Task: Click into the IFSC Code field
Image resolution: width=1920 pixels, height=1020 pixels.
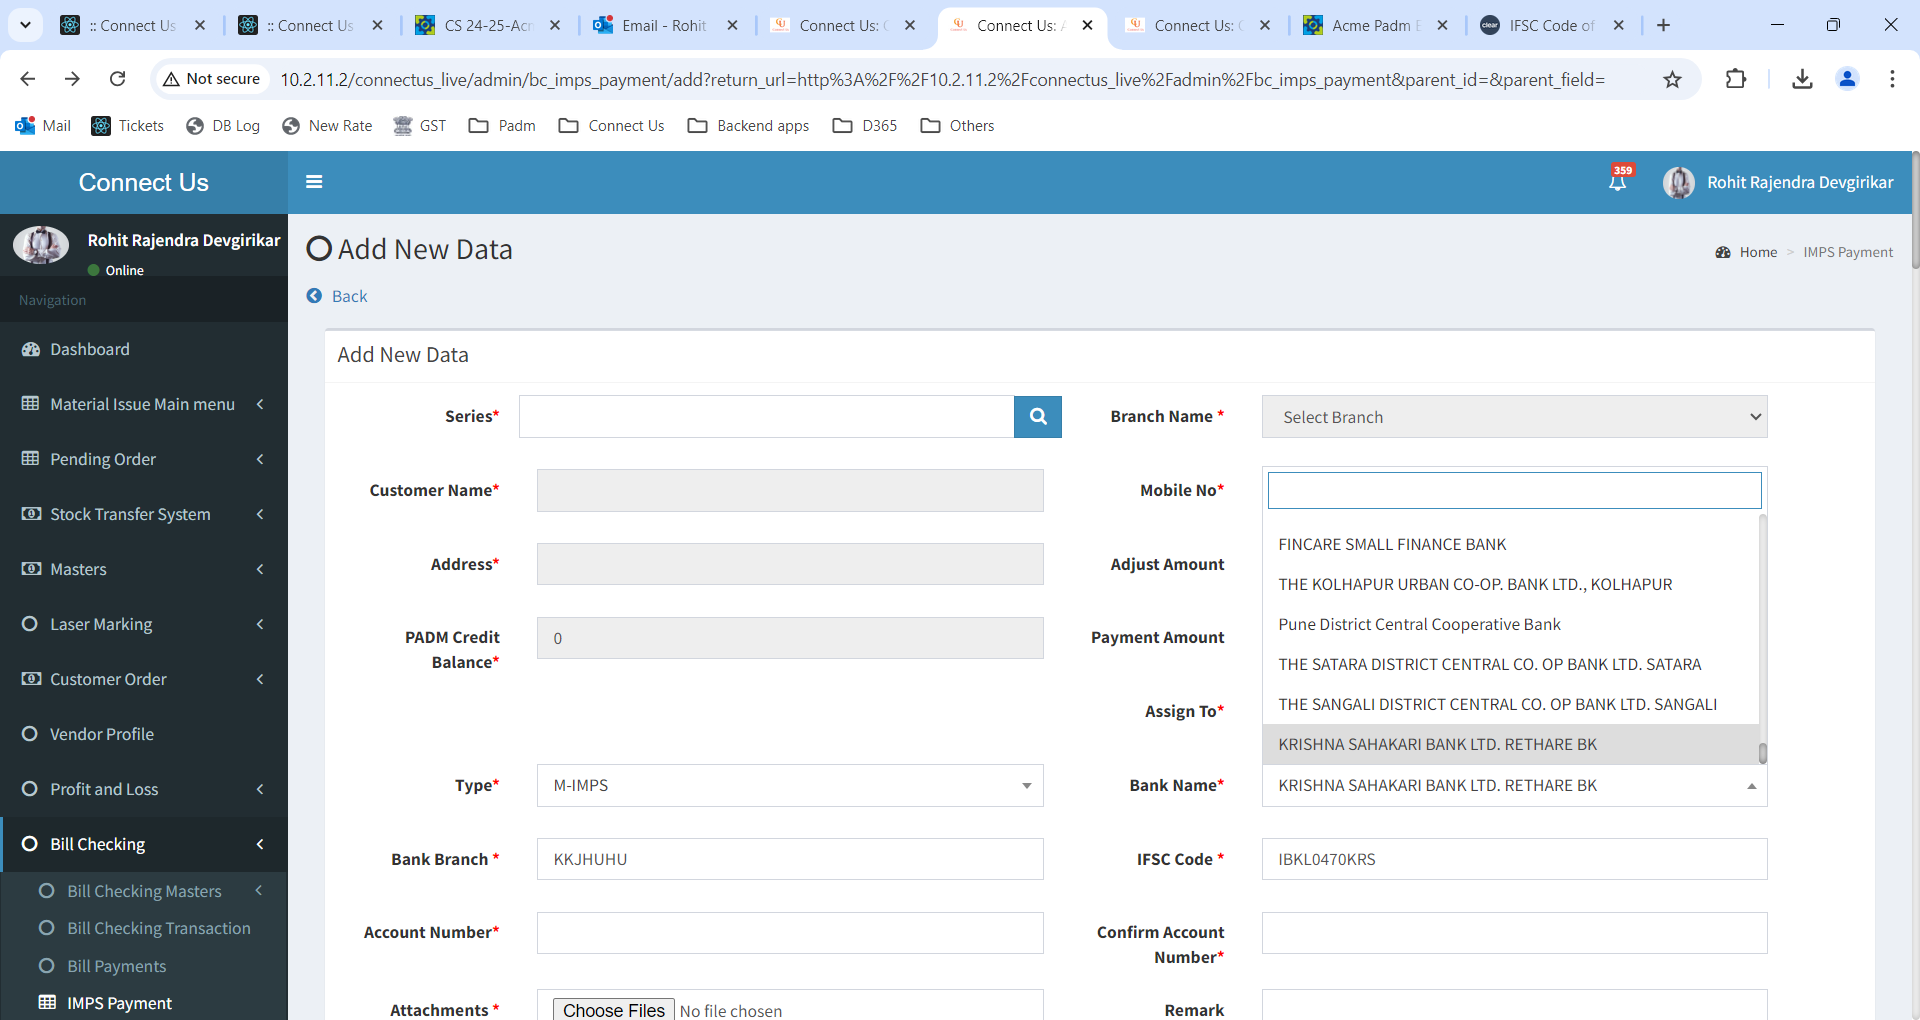Action: [x=1514, y=859]
